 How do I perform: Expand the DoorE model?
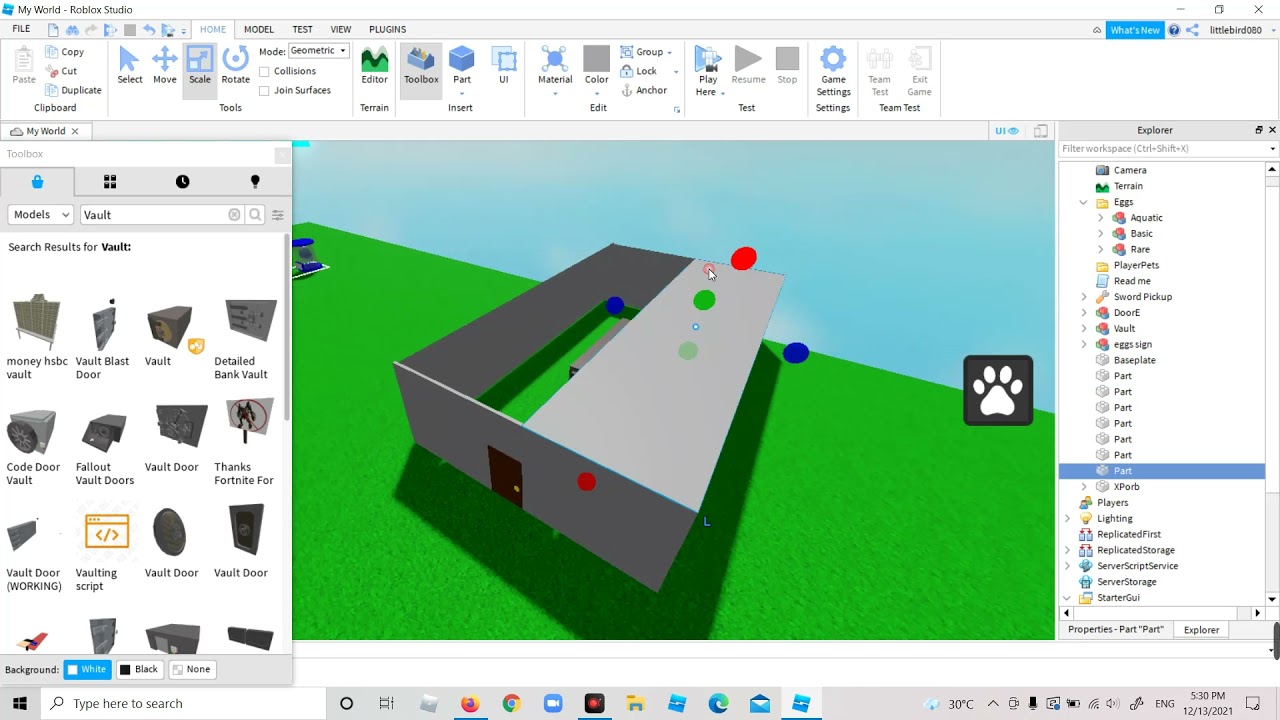1084,313
